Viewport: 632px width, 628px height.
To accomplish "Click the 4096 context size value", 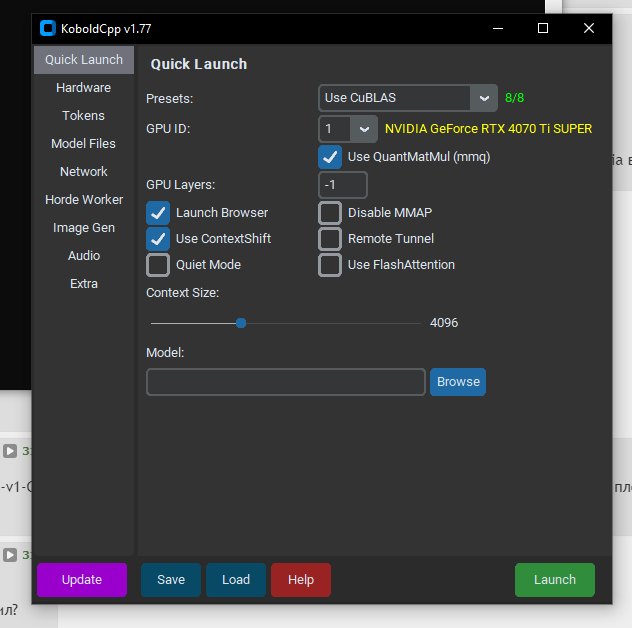I will (x=444, y=323).
